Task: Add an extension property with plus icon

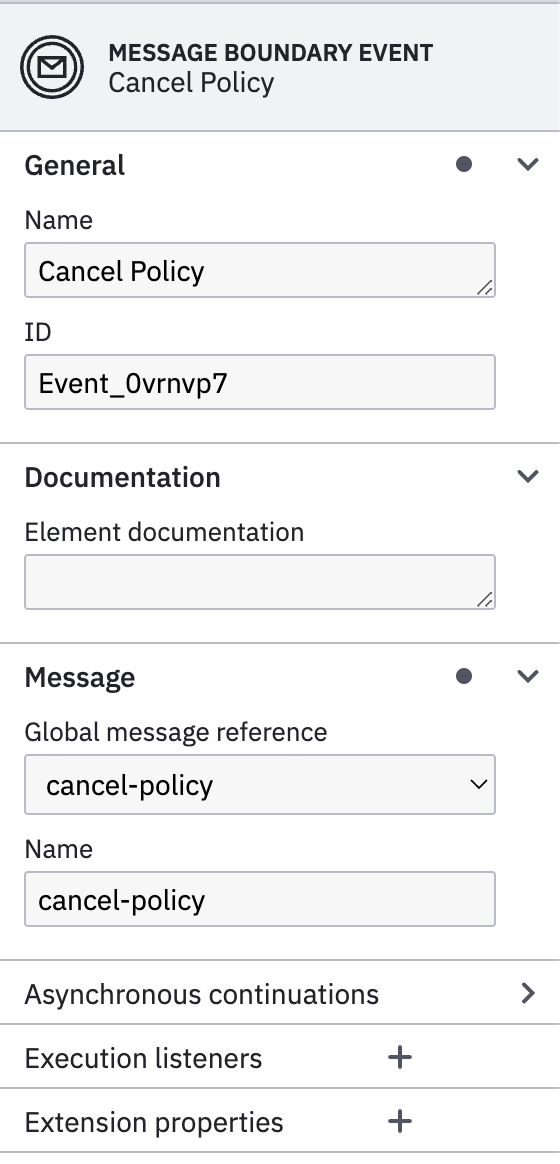Action: pos(400,1121)
